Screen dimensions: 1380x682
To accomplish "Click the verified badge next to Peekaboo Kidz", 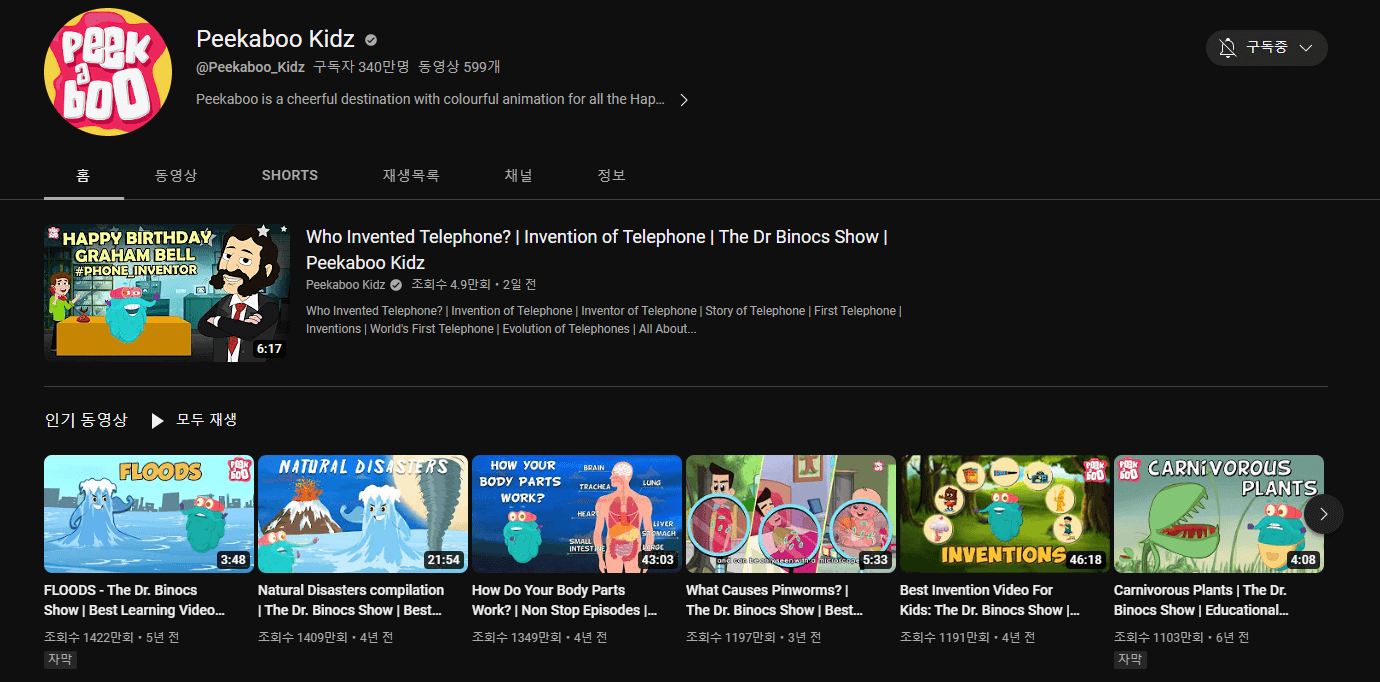I will click(371, 40).
